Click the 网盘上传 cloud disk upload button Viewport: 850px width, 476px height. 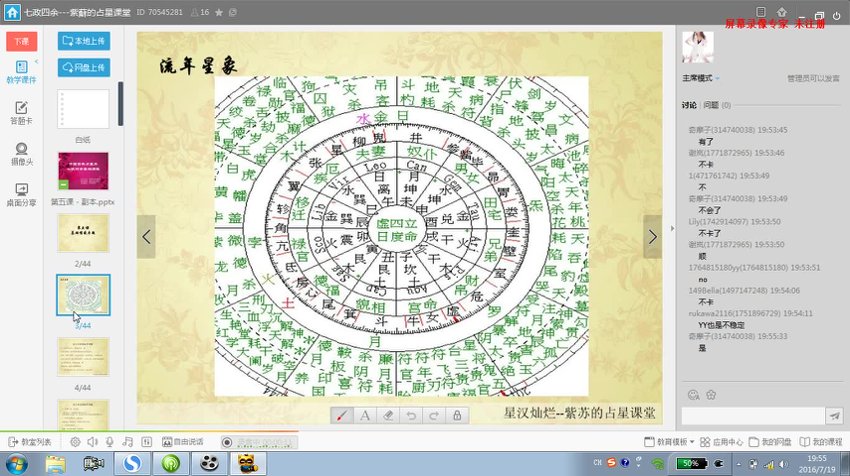pyautogui.click(x=84, y=68)
